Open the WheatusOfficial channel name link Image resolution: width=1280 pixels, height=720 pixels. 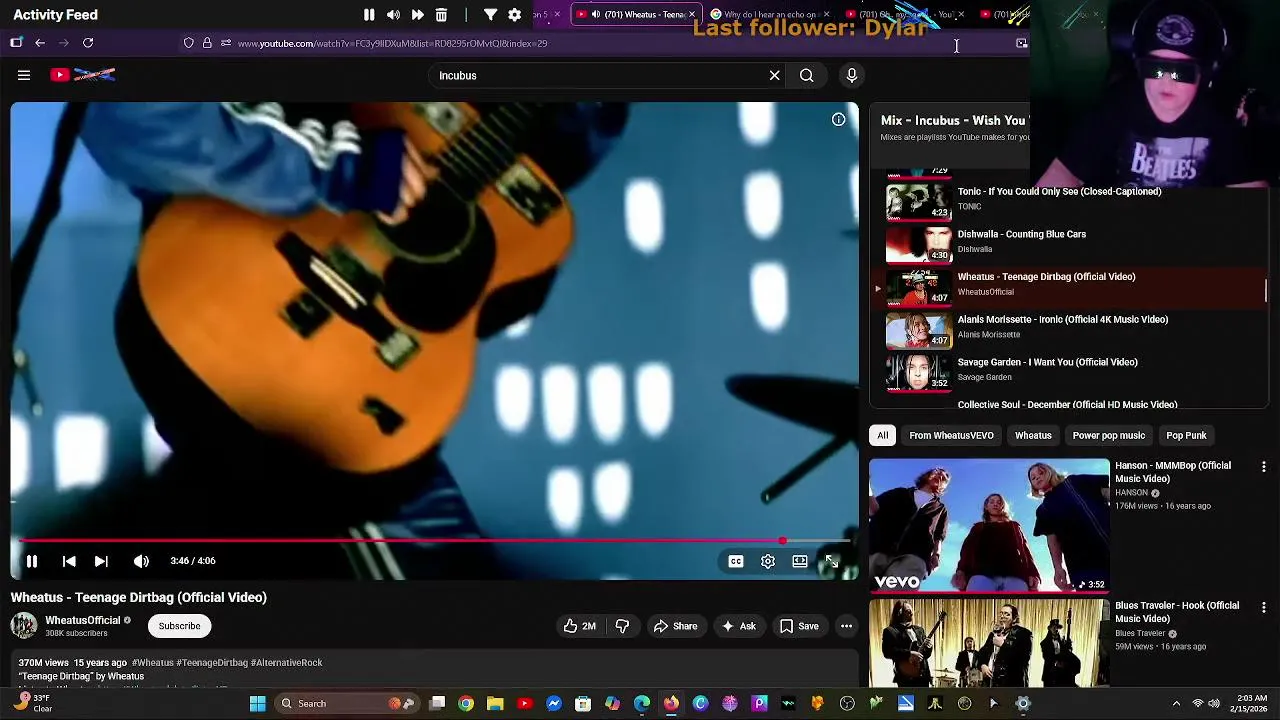tap(82, 620)
